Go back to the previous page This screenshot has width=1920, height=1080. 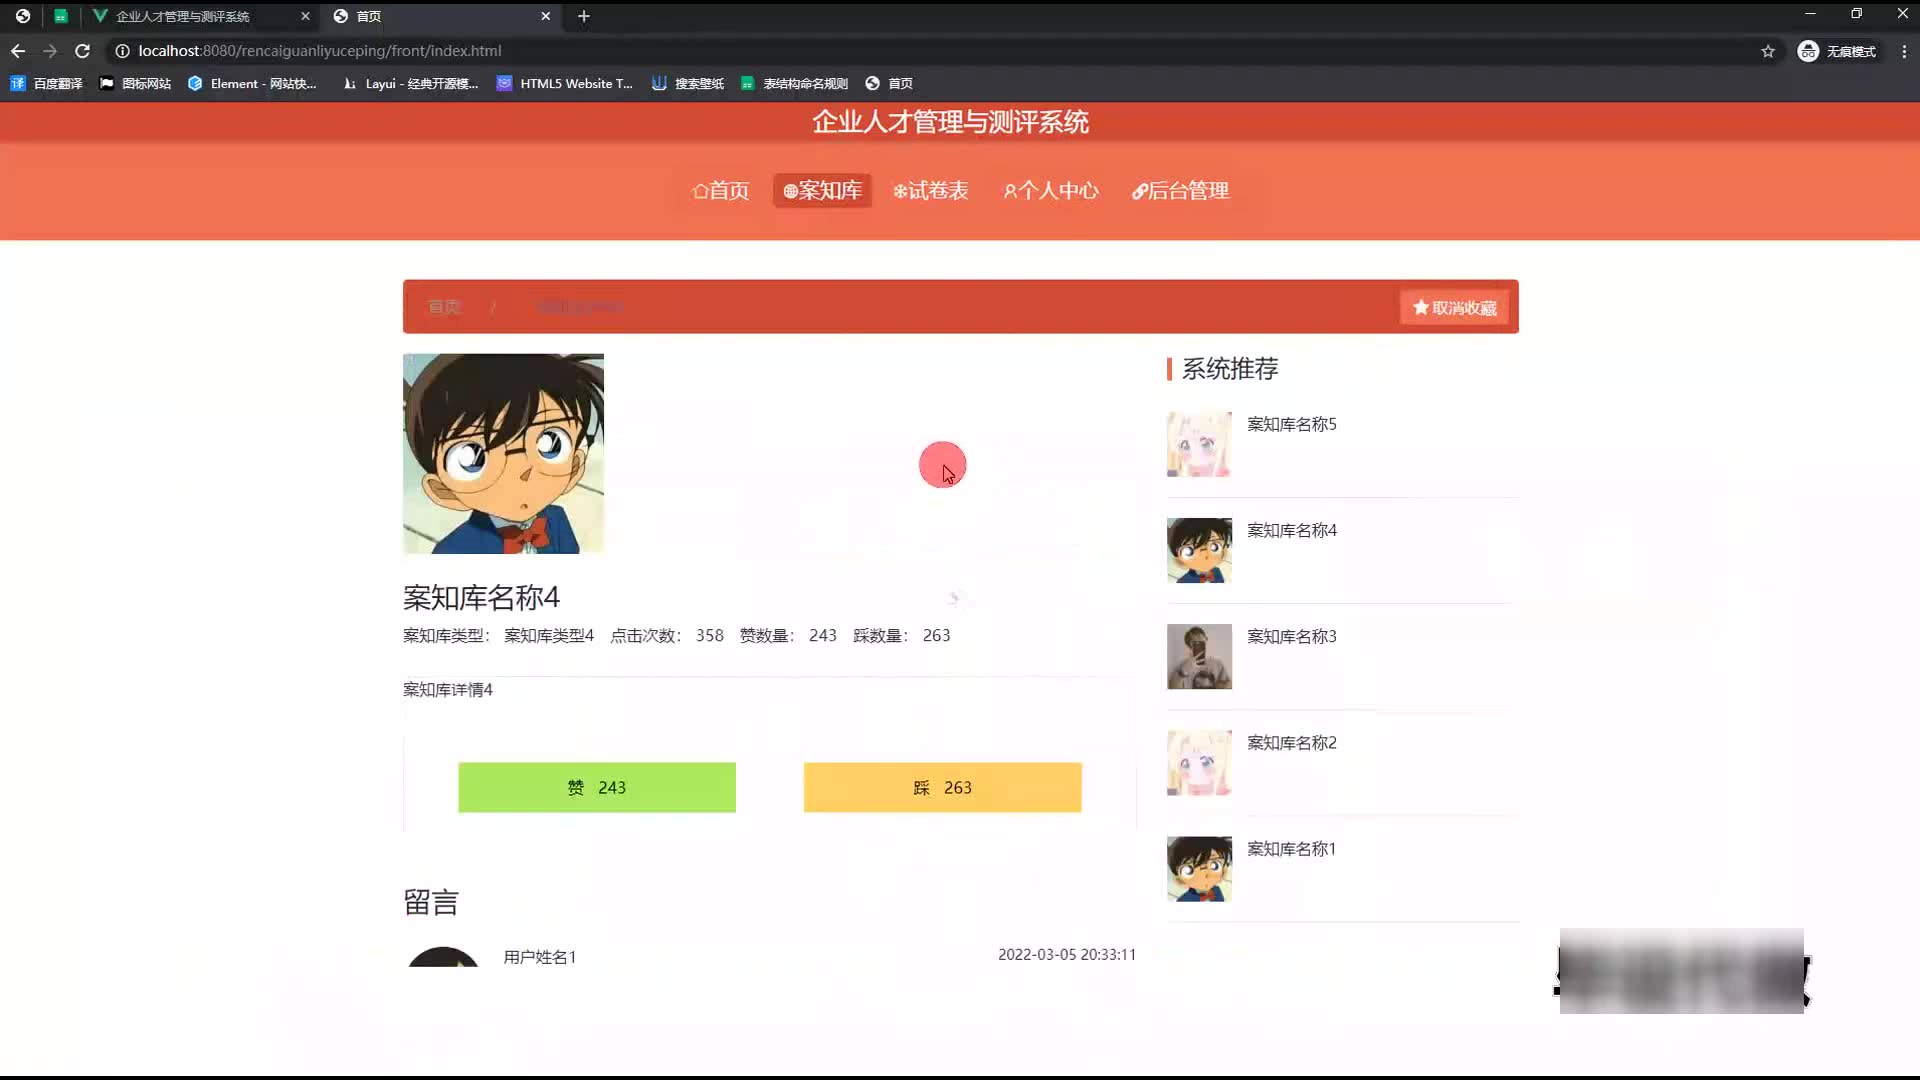point(18,51)
